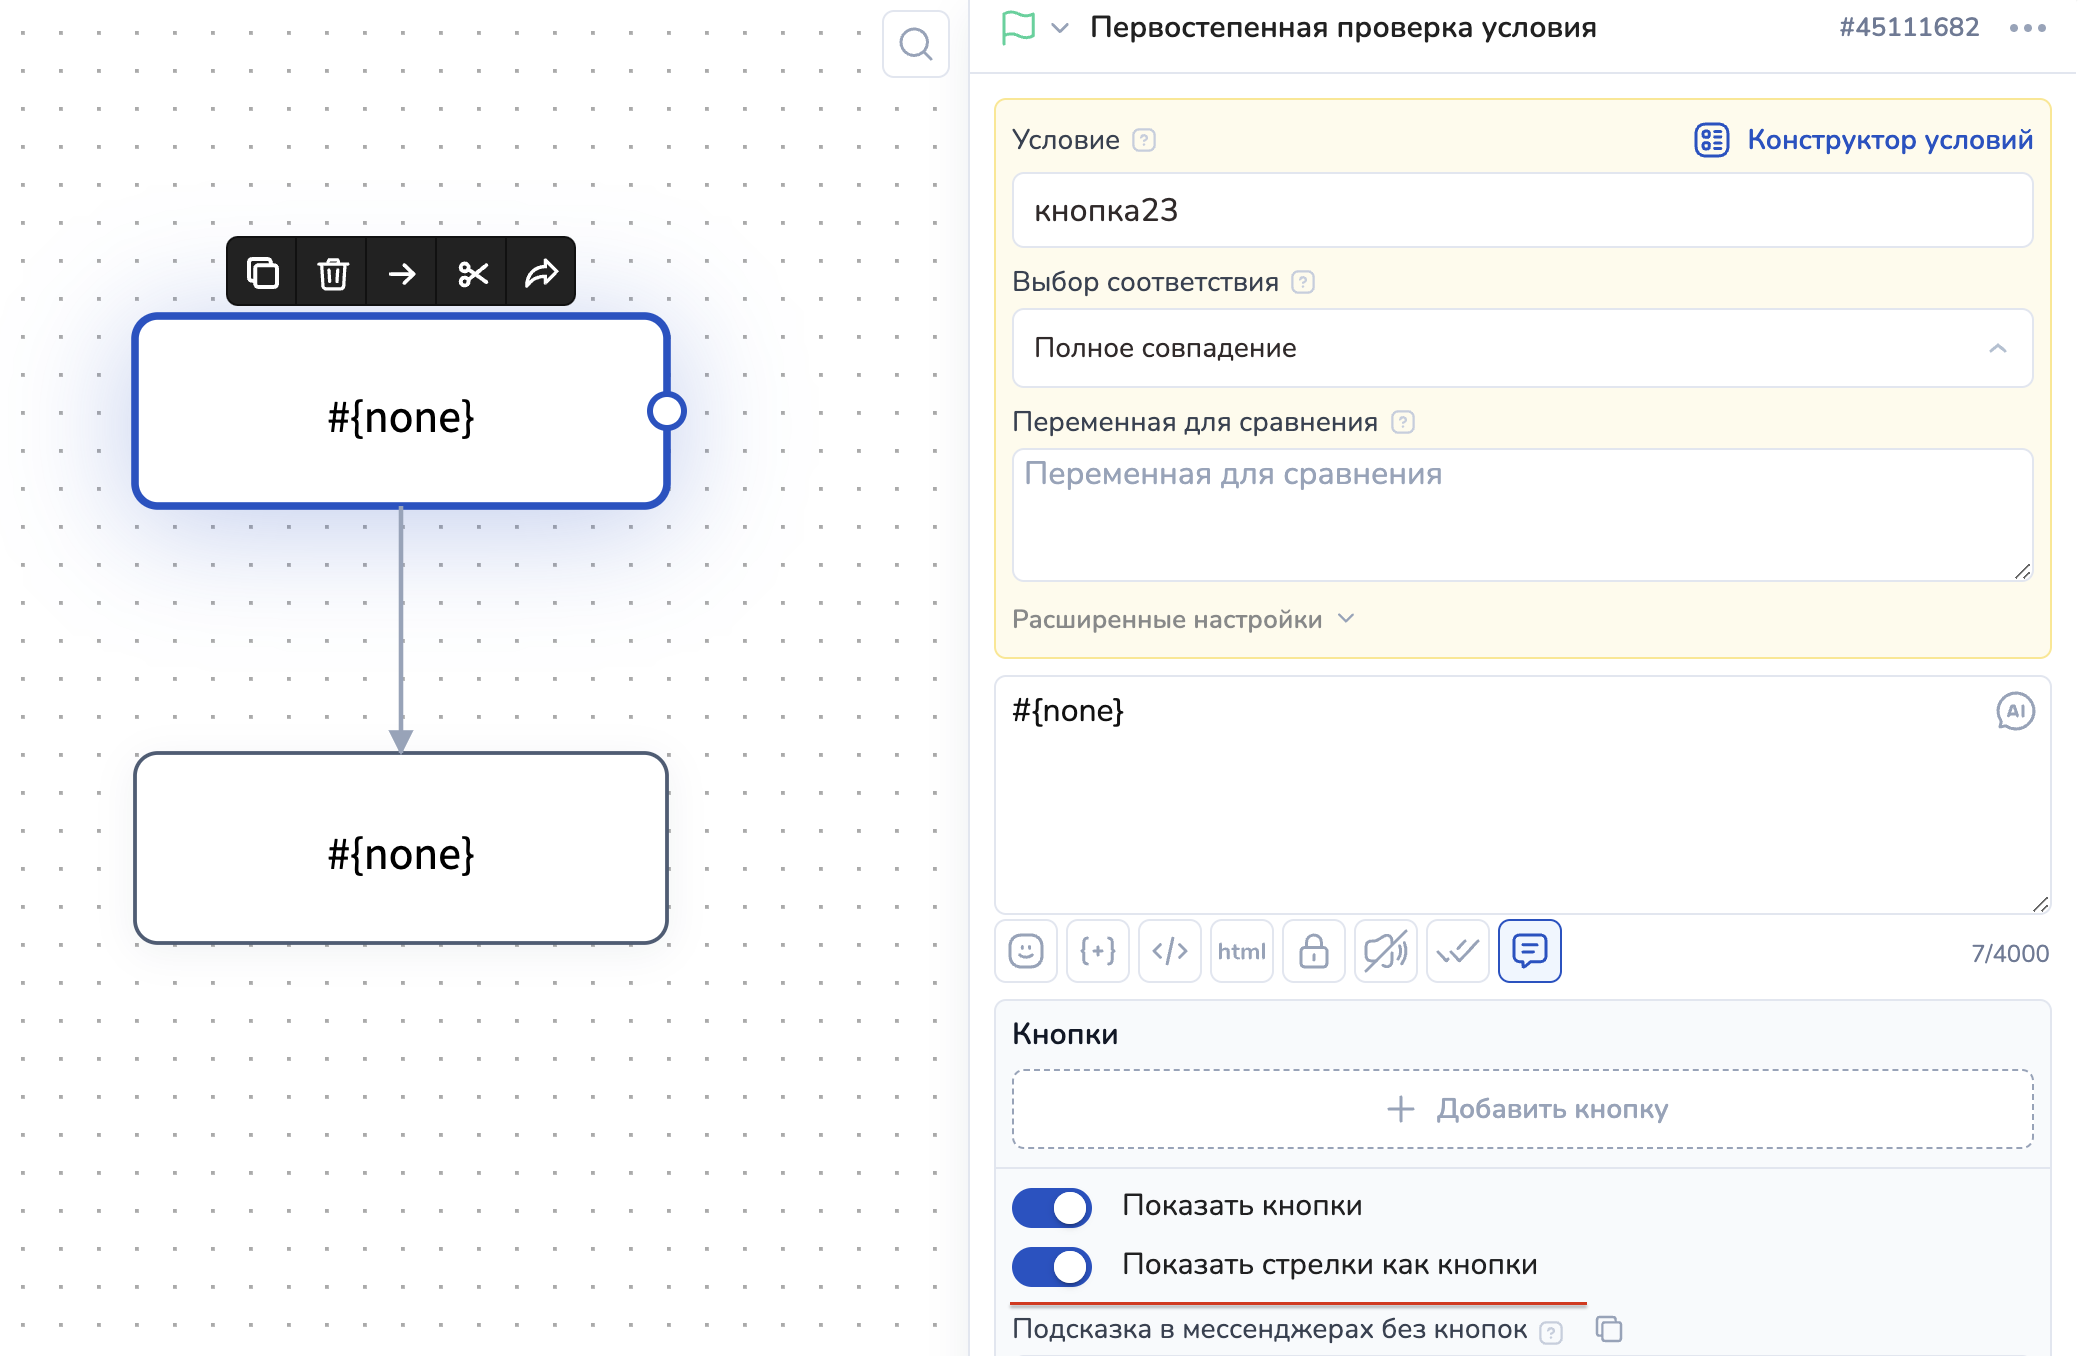2080x1356 pixels.
Task: Click the copy block icon in node toolbar
Action: pos(262,272)
